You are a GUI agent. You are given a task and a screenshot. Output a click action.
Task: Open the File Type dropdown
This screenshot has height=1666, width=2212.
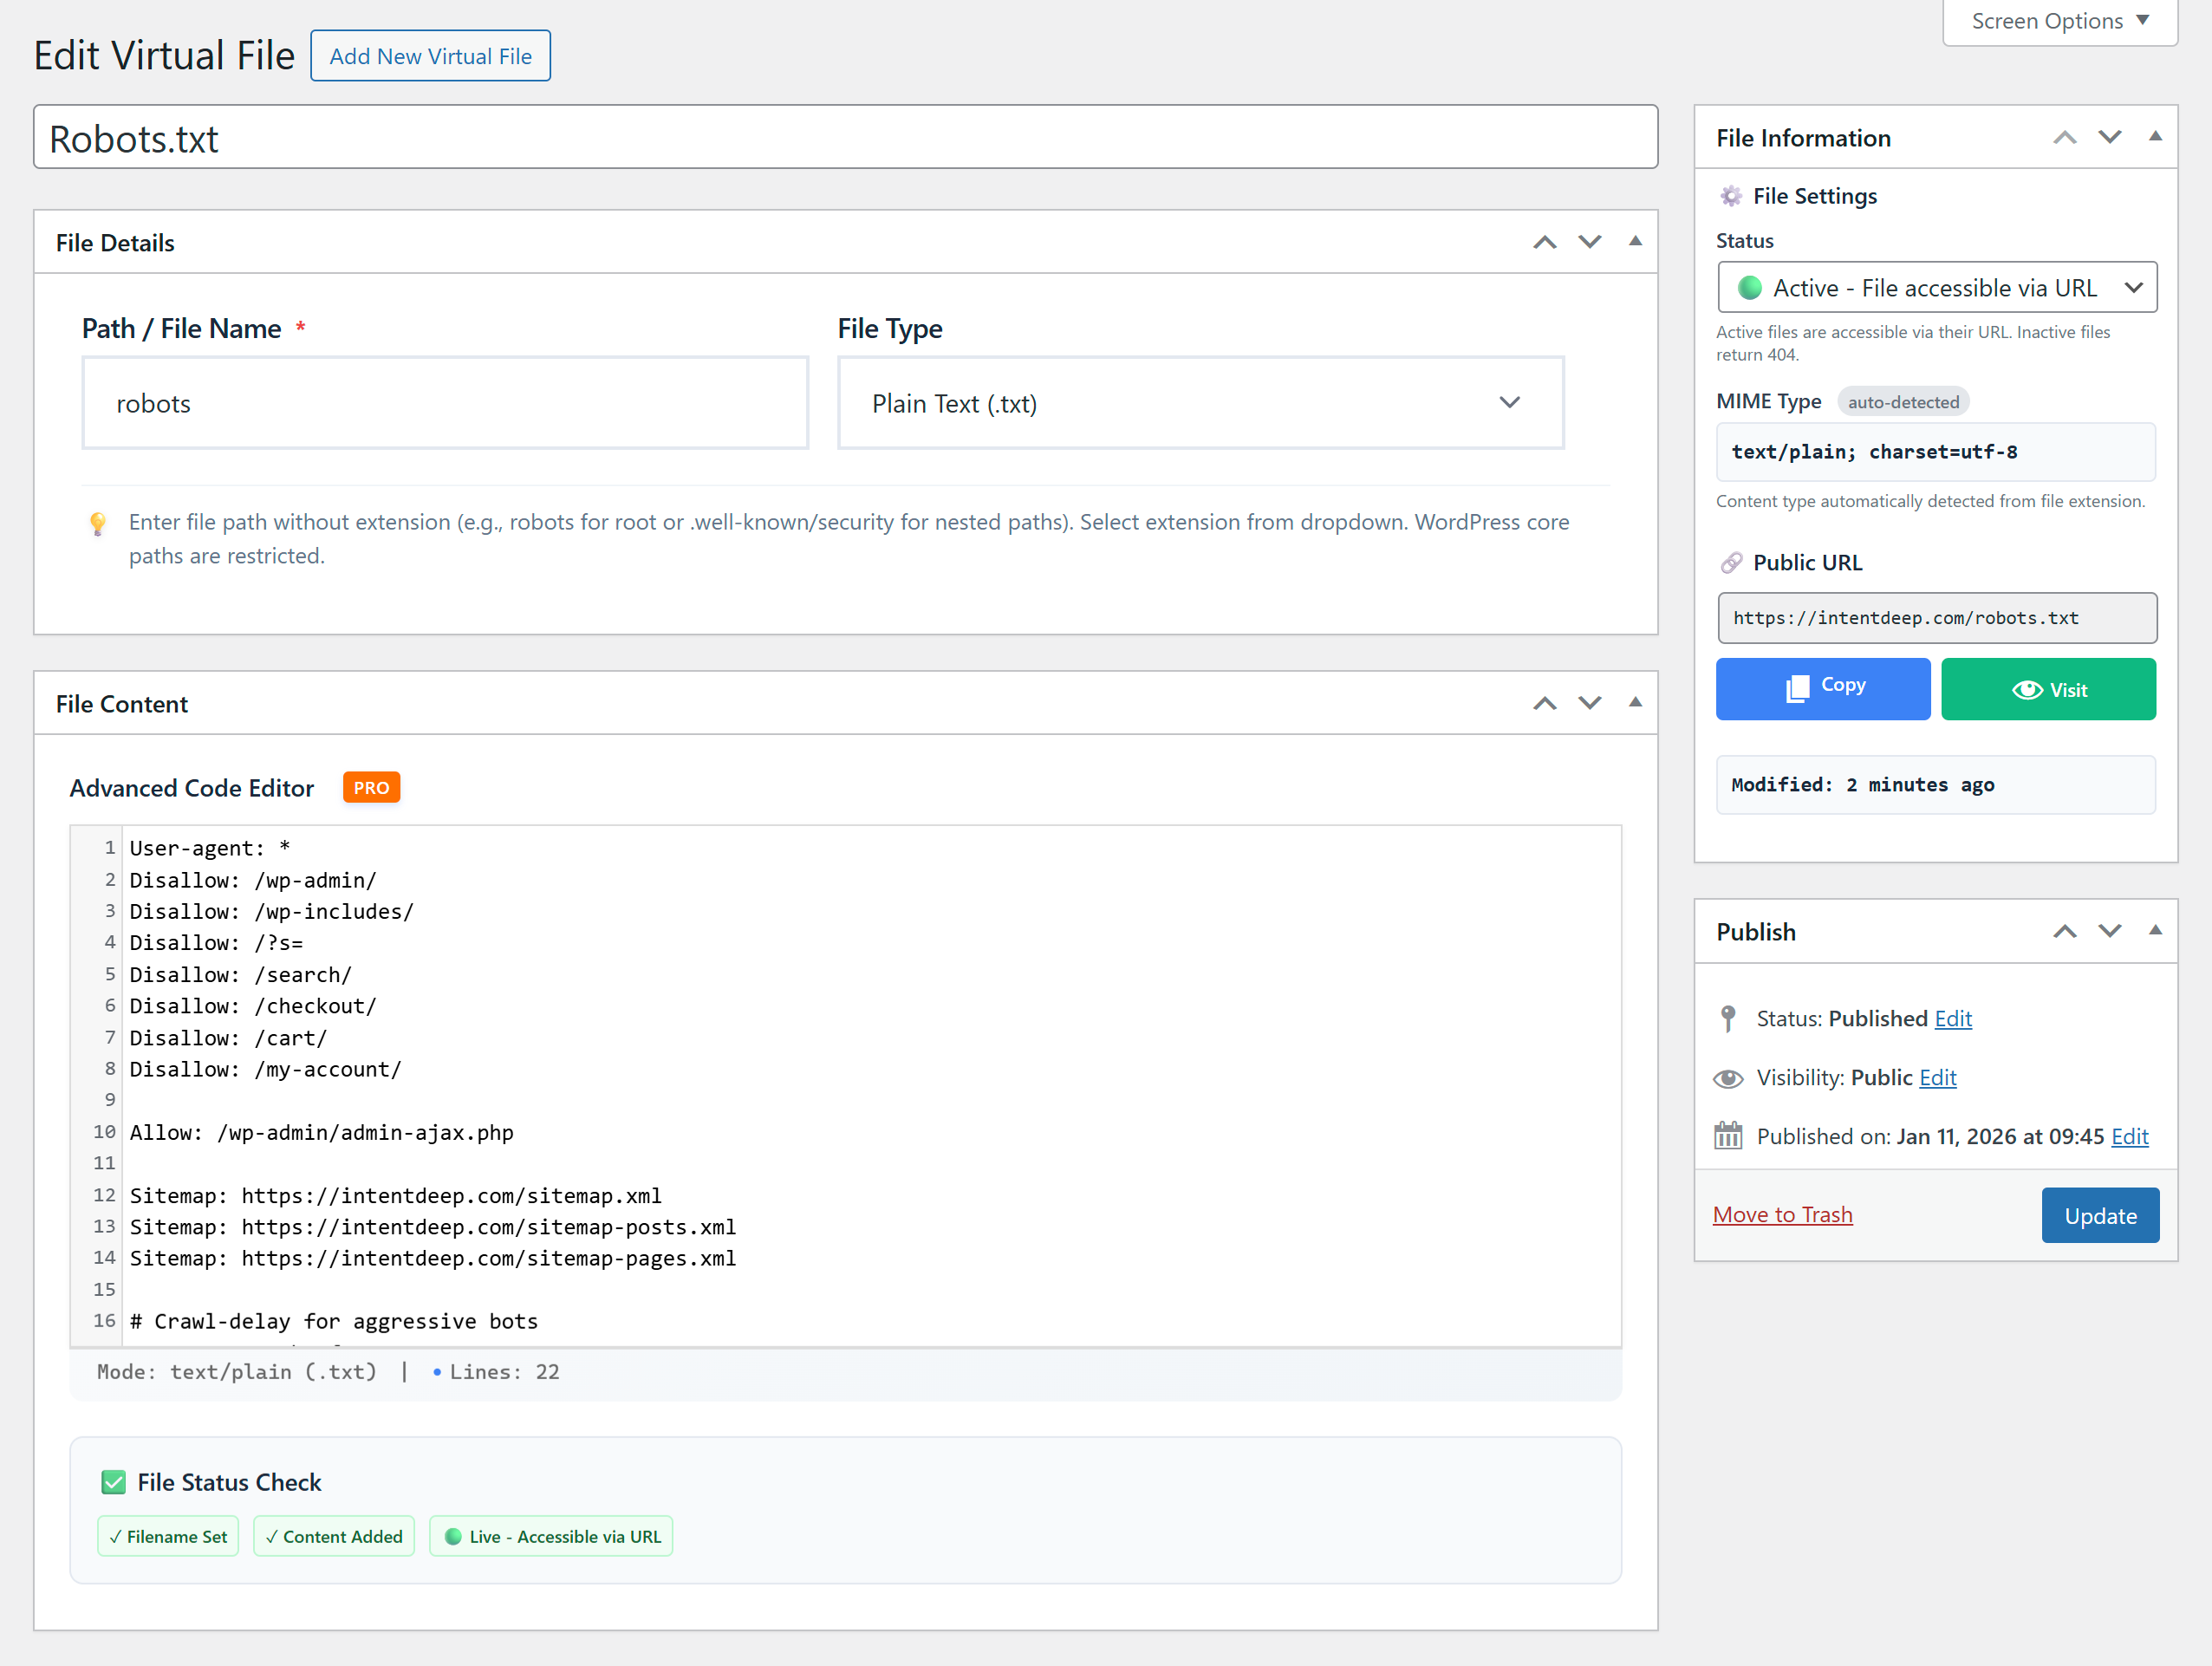point(1199,403)
